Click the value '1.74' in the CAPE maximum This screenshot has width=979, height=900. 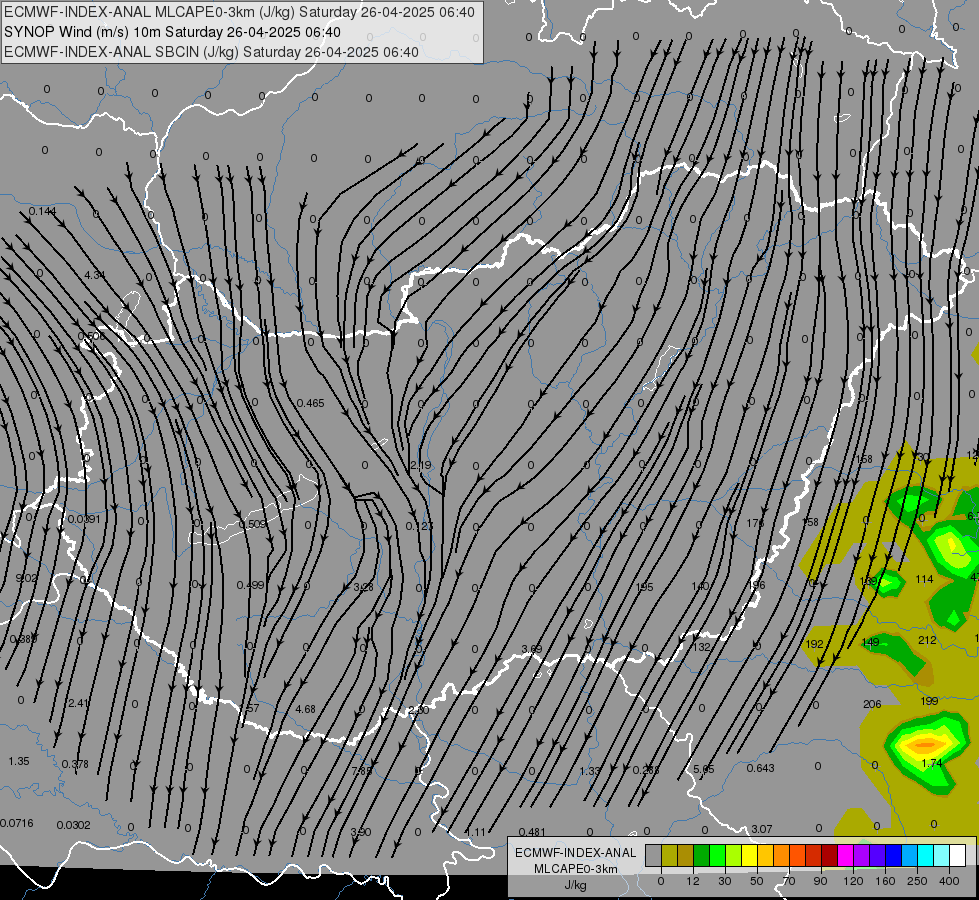[x=932, y=763]
